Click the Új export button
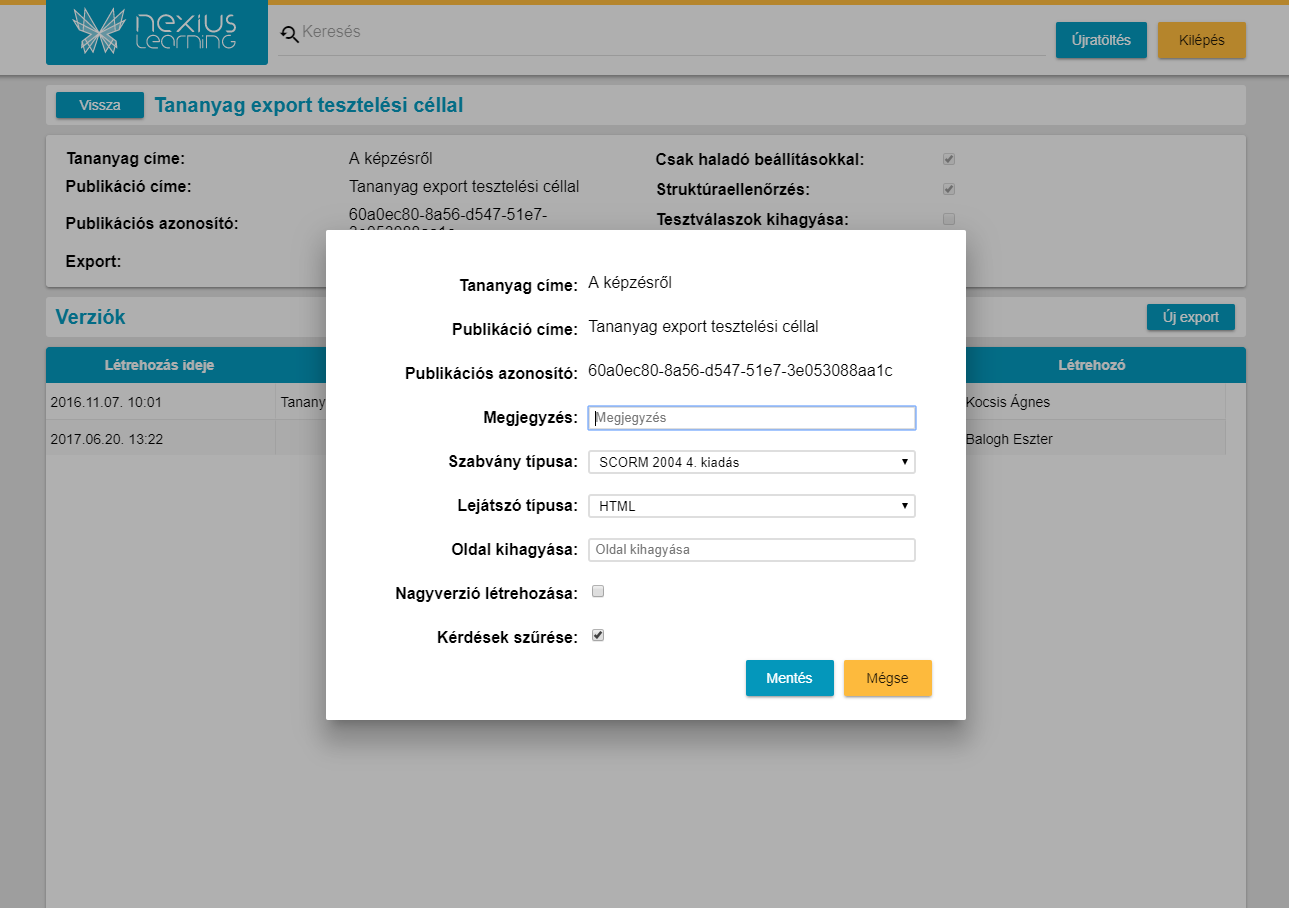The height and width of the screenshot is (908, 1289). 1190,317
